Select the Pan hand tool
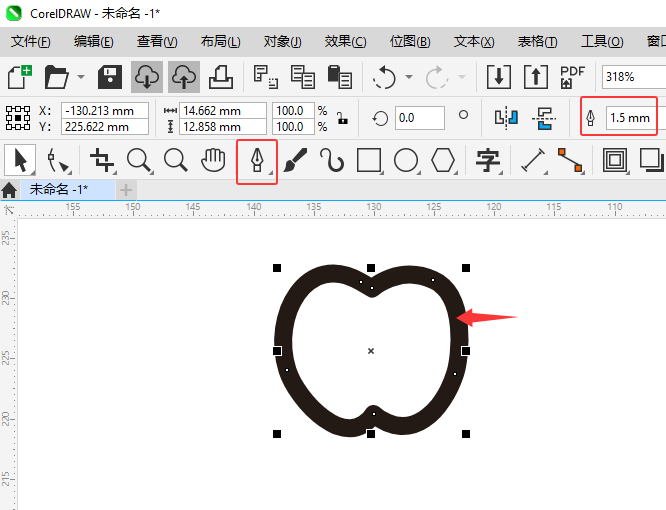 click(213, 160)
